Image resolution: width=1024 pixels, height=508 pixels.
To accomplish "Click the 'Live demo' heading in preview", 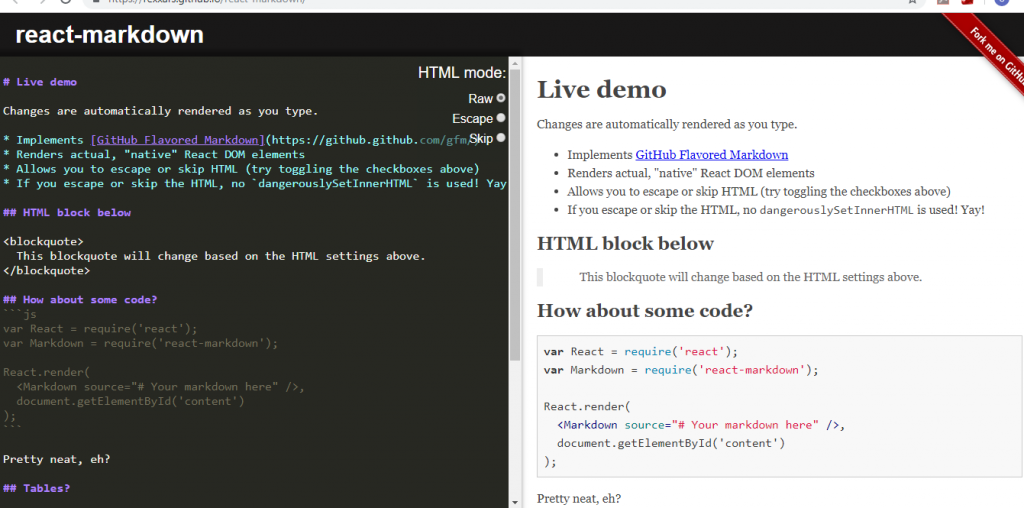I will (x=601, y=89).
